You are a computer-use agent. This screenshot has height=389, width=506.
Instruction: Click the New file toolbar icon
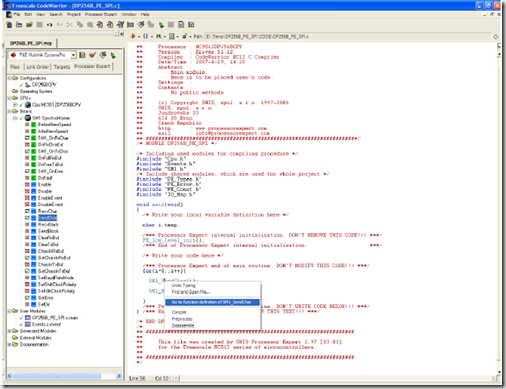9,25
